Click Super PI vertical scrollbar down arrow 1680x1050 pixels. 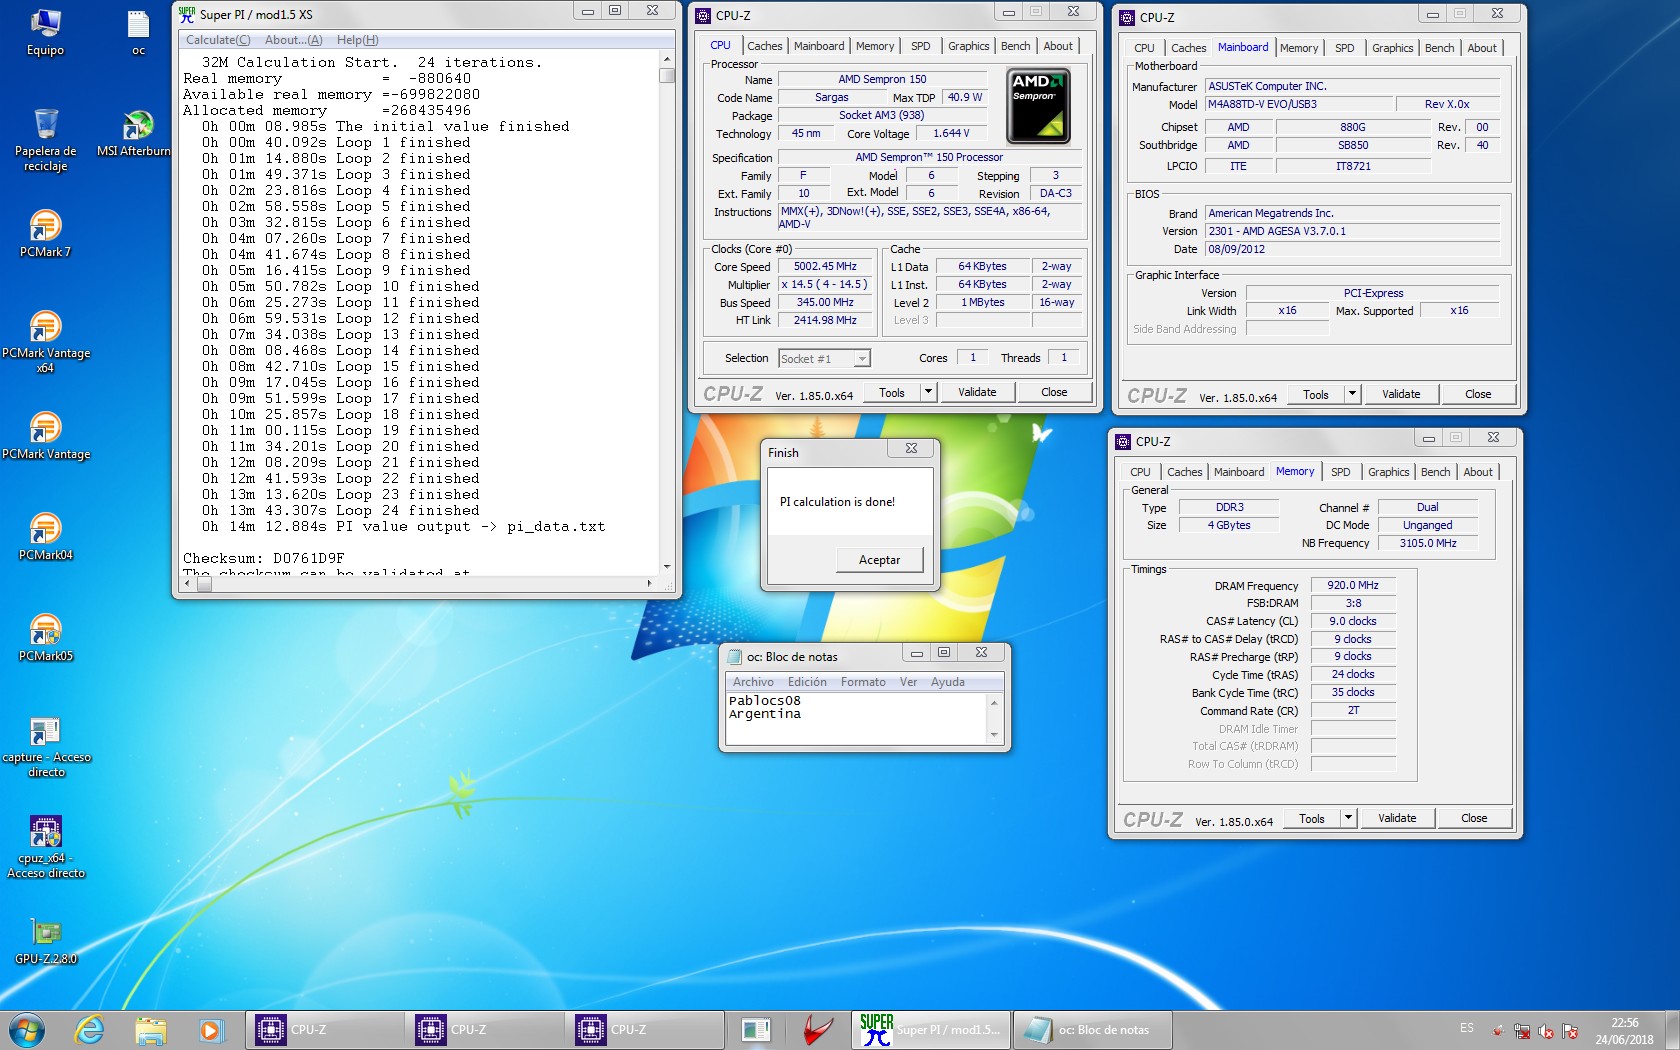pyautogui.click(x=667, y=567)
